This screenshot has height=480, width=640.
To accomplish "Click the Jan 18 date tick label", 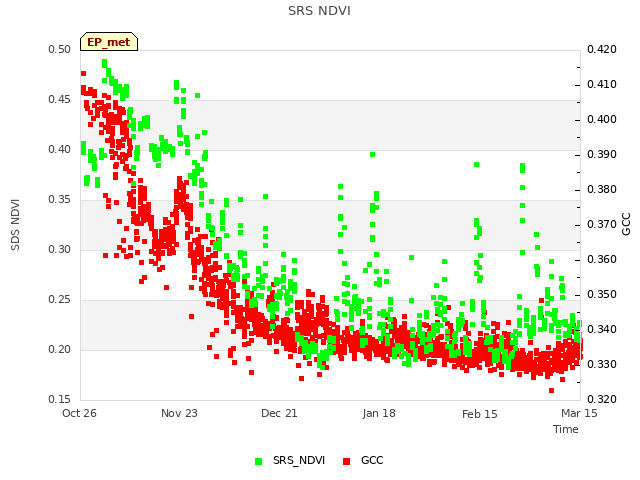I will [379, 413].
